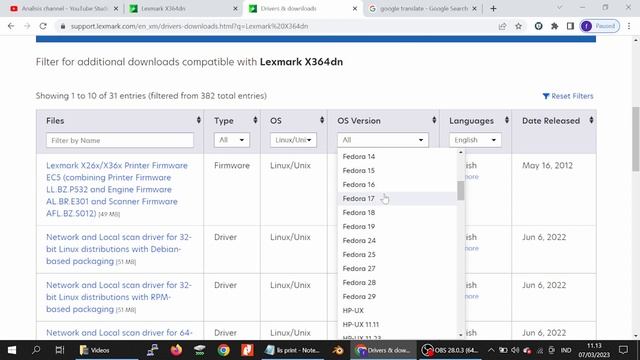Sort table by Languages column

click(x=507, y=120)
